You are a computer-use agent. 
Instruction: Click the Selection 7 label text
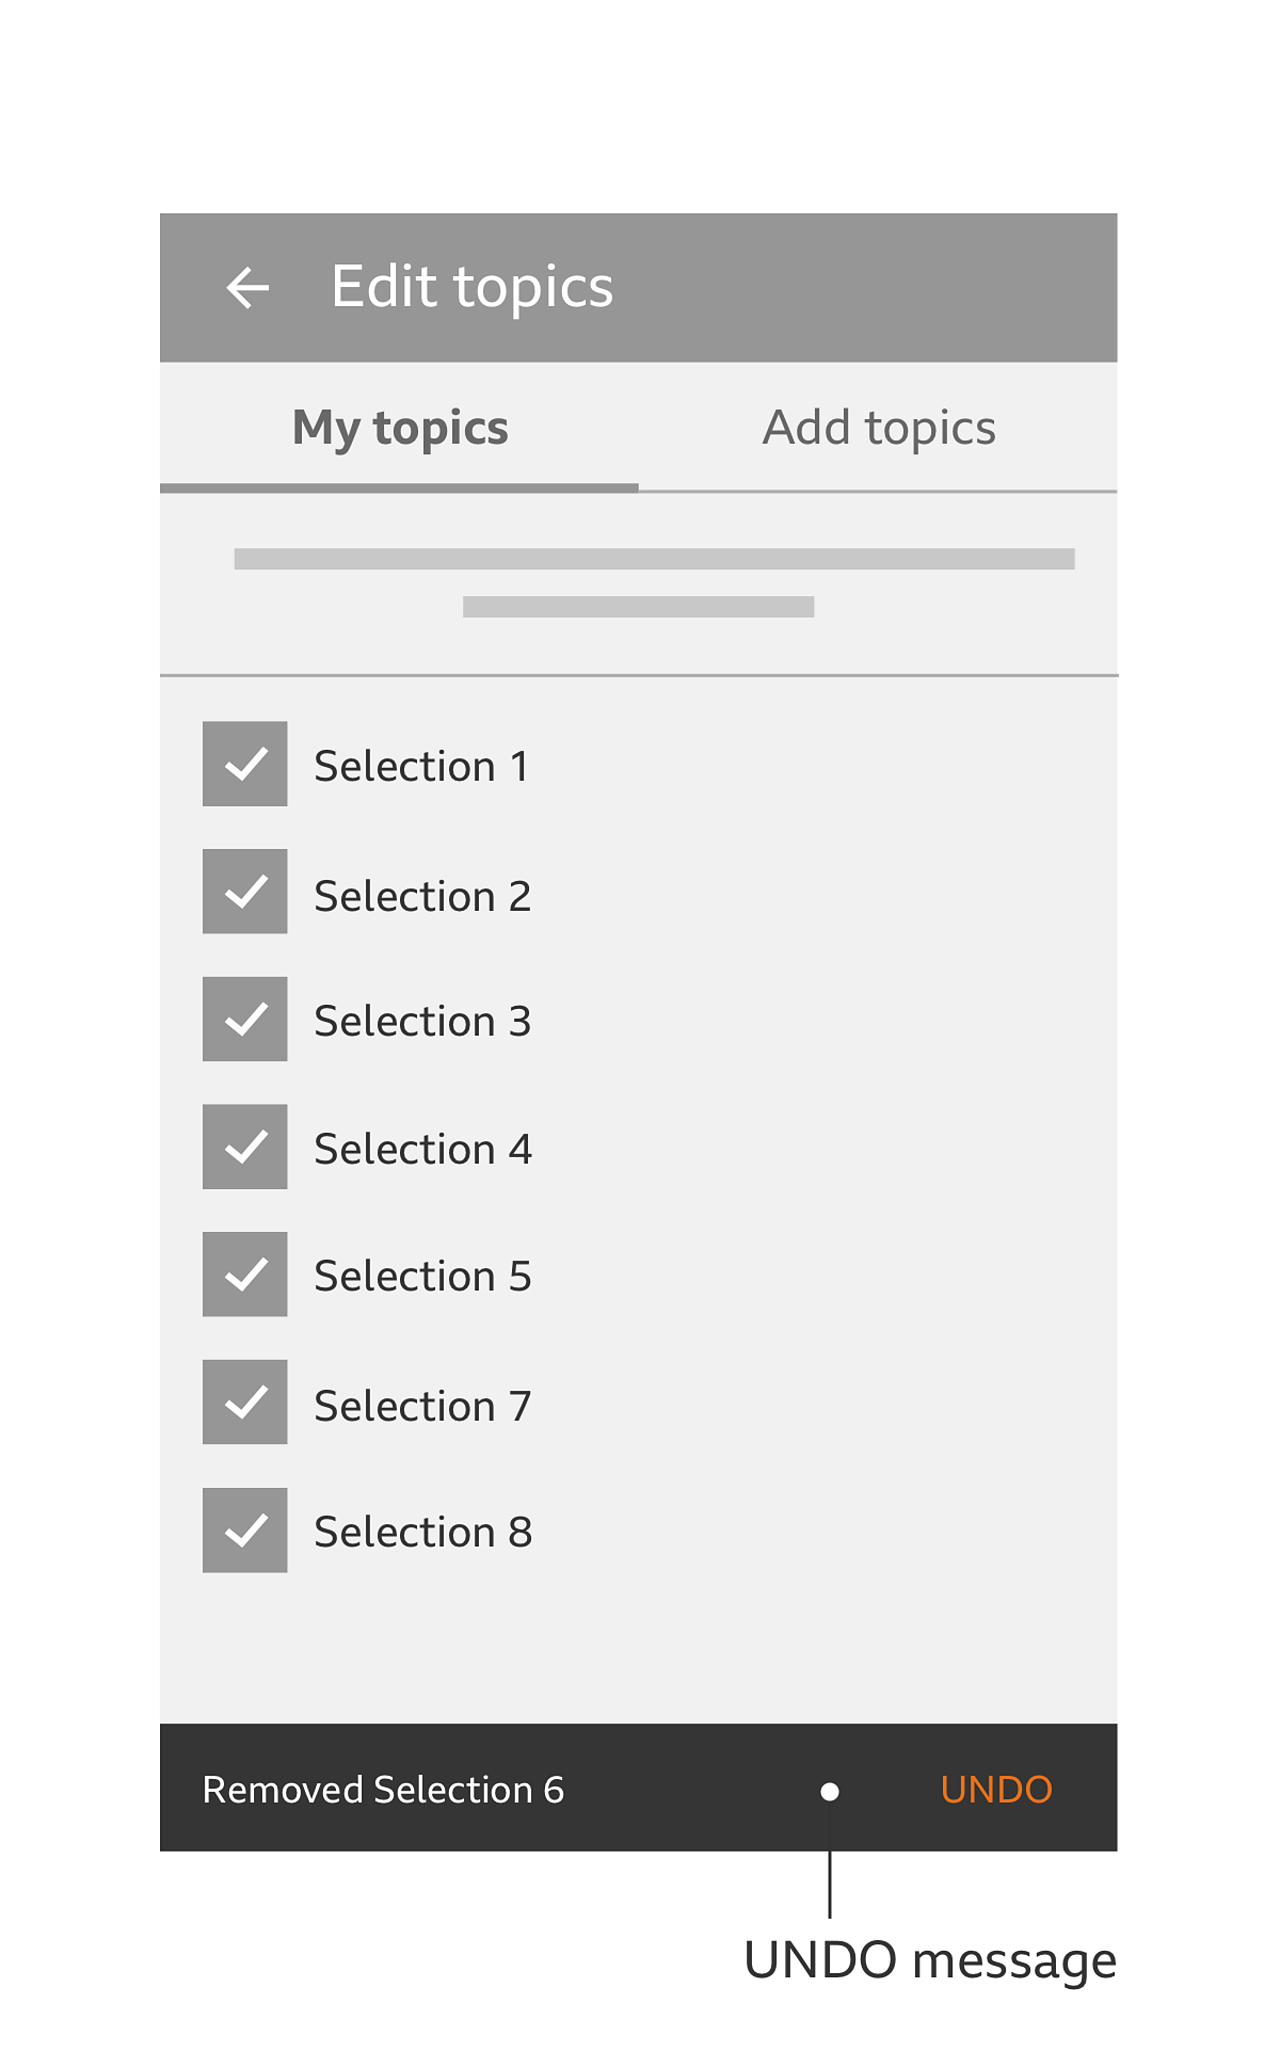coord(422,1406)
